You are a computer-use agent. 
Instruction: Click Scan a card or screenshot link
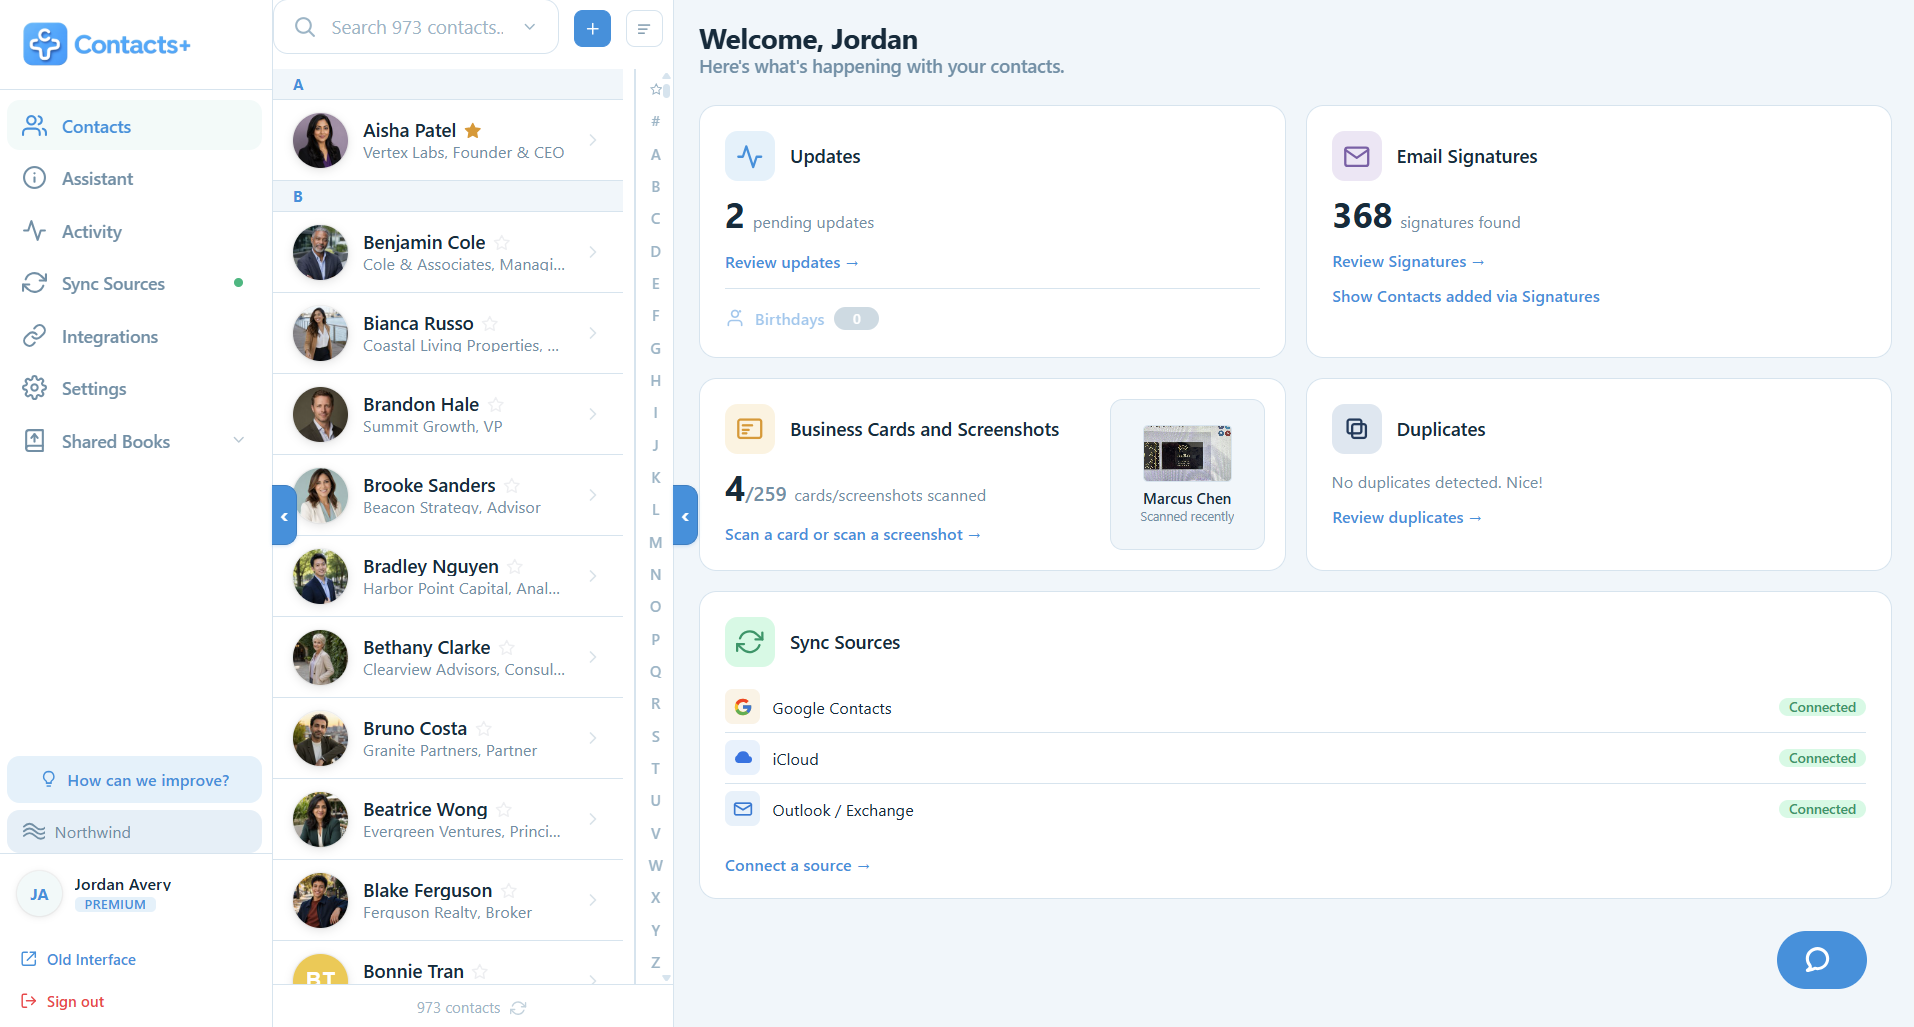(x=852, y=534)
